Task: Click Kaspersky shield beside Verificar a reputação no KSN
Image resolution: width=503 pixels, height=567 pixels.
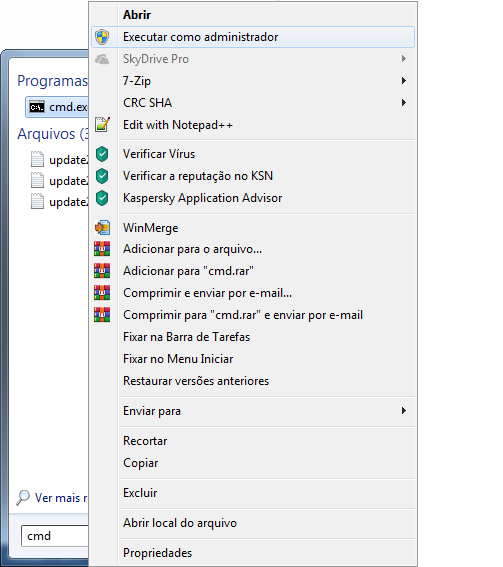Action: pyautogui.click(x=102, y=176)
